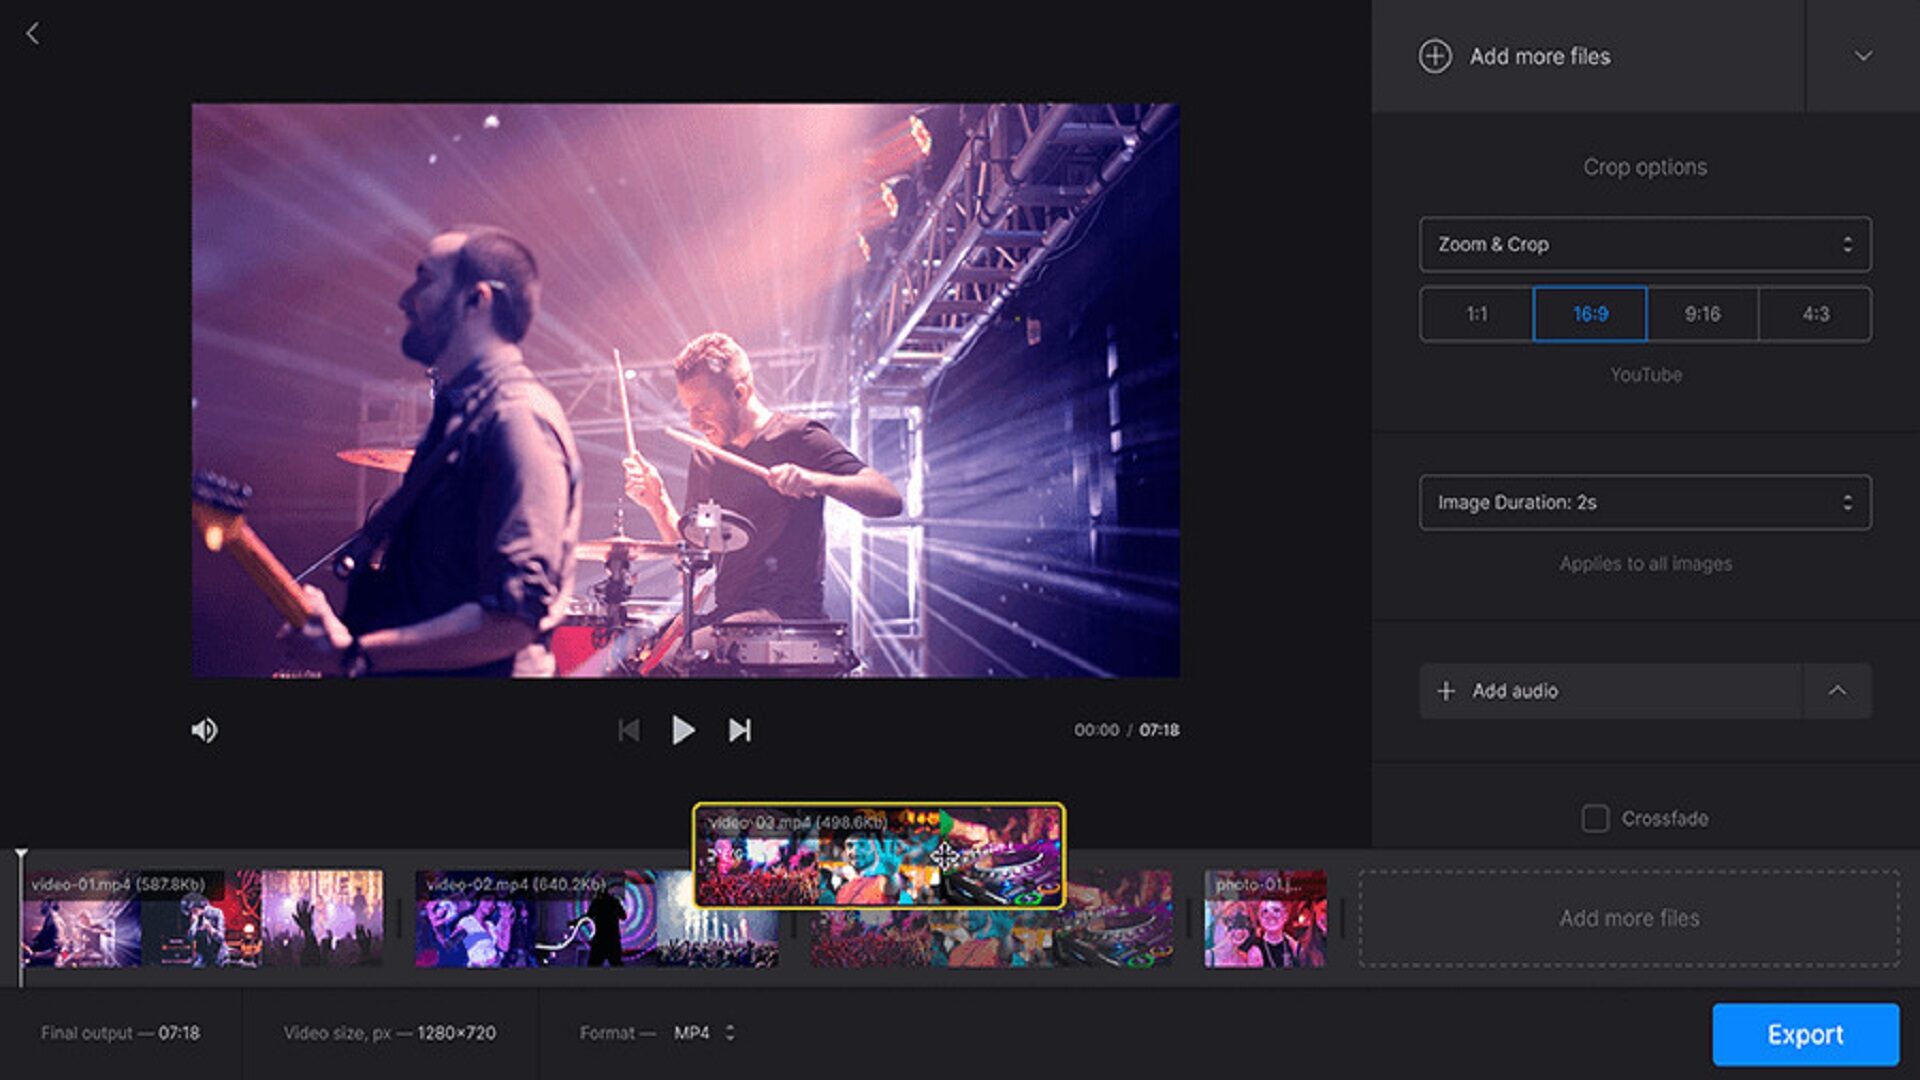Skip to the next clip control
Viewport: 1920px width, 1080px height.
[x=741, y=730]
